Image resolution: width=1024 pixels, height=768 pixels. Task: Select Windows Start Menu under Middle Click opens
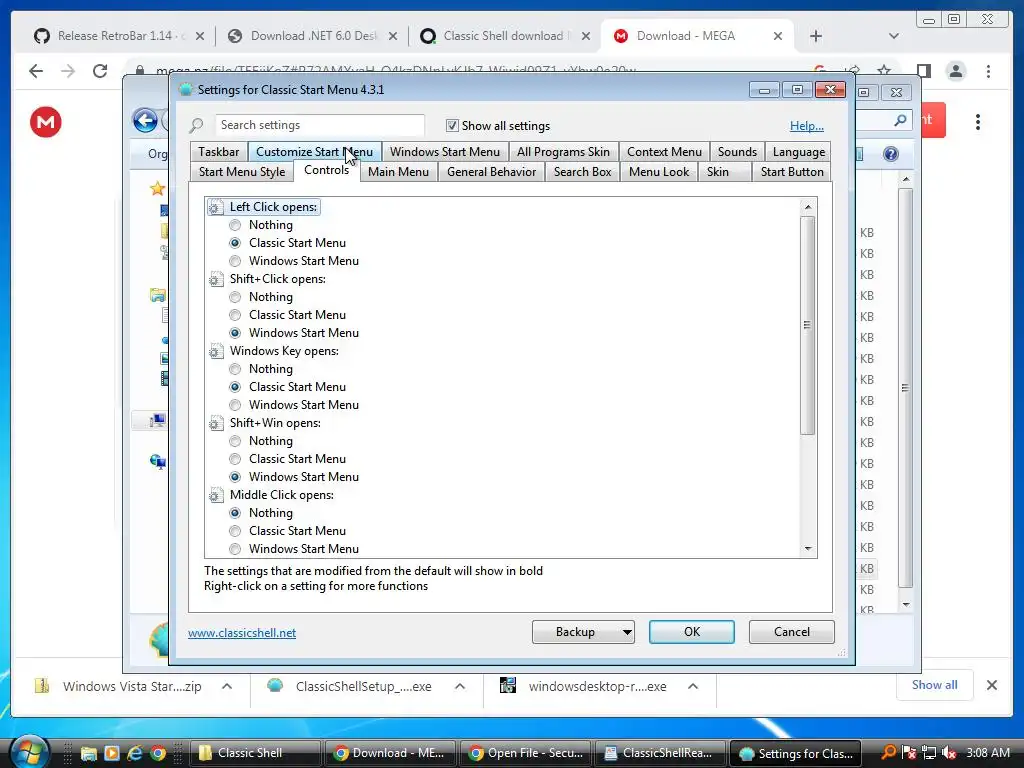[x=235, y=549]
